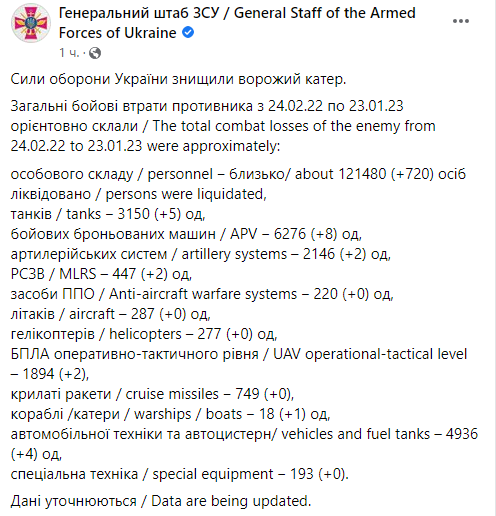Click the tanks – 3150 (+5) line
Screen dimensions: 496x516
[x=108, y=214]
